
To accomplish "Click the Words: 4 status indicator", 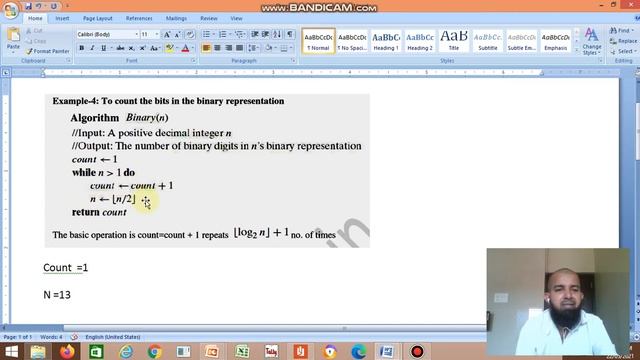I will tap(51, 337).
